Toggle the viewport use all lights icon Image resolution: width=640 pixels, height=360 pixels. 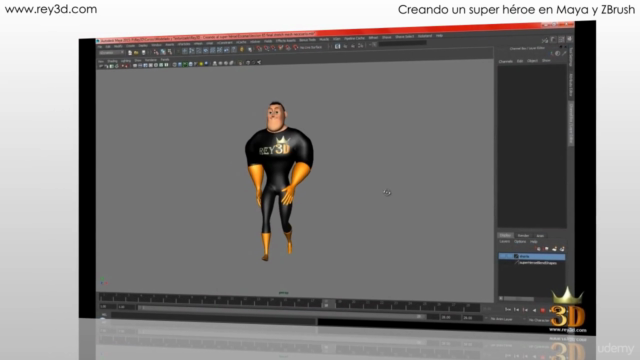click(x=201, y=64)
